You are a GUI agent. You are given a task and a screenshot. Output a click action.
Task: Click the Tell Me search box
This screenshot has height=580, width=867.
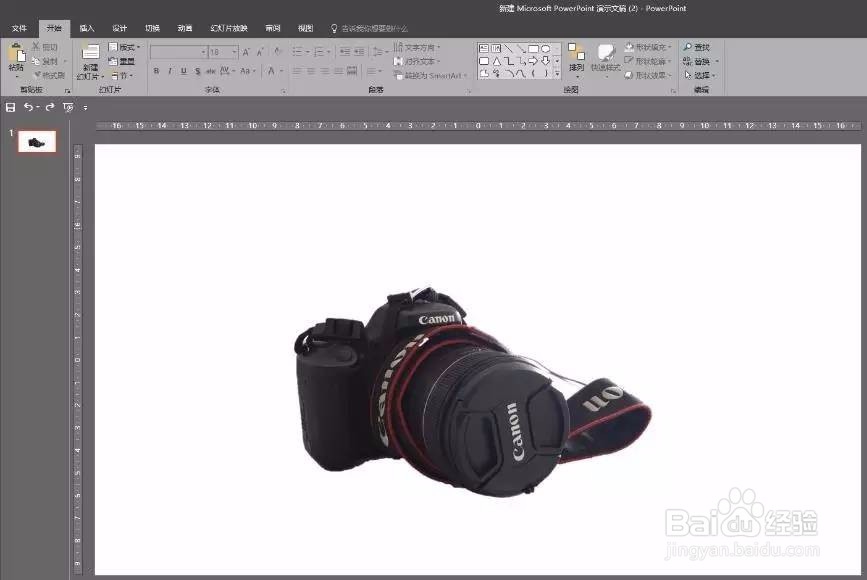coord(369,28)
